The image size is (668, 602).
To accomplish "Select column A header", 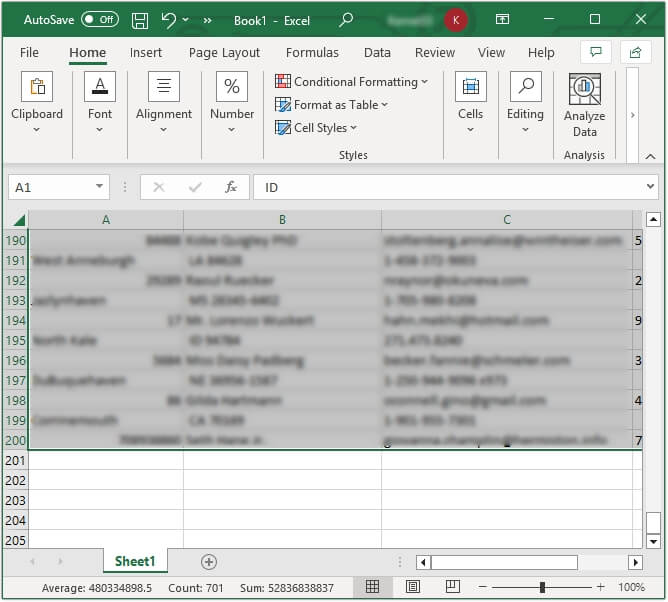I will (x=106, y=220).
